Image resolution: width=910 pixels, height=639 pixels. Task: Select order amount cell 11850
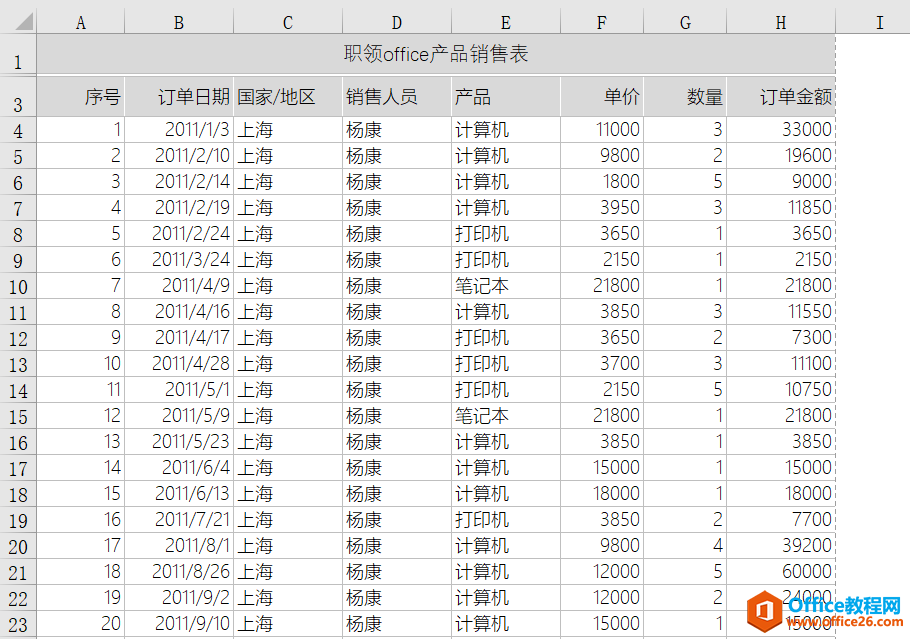click(x=781, y=208)
